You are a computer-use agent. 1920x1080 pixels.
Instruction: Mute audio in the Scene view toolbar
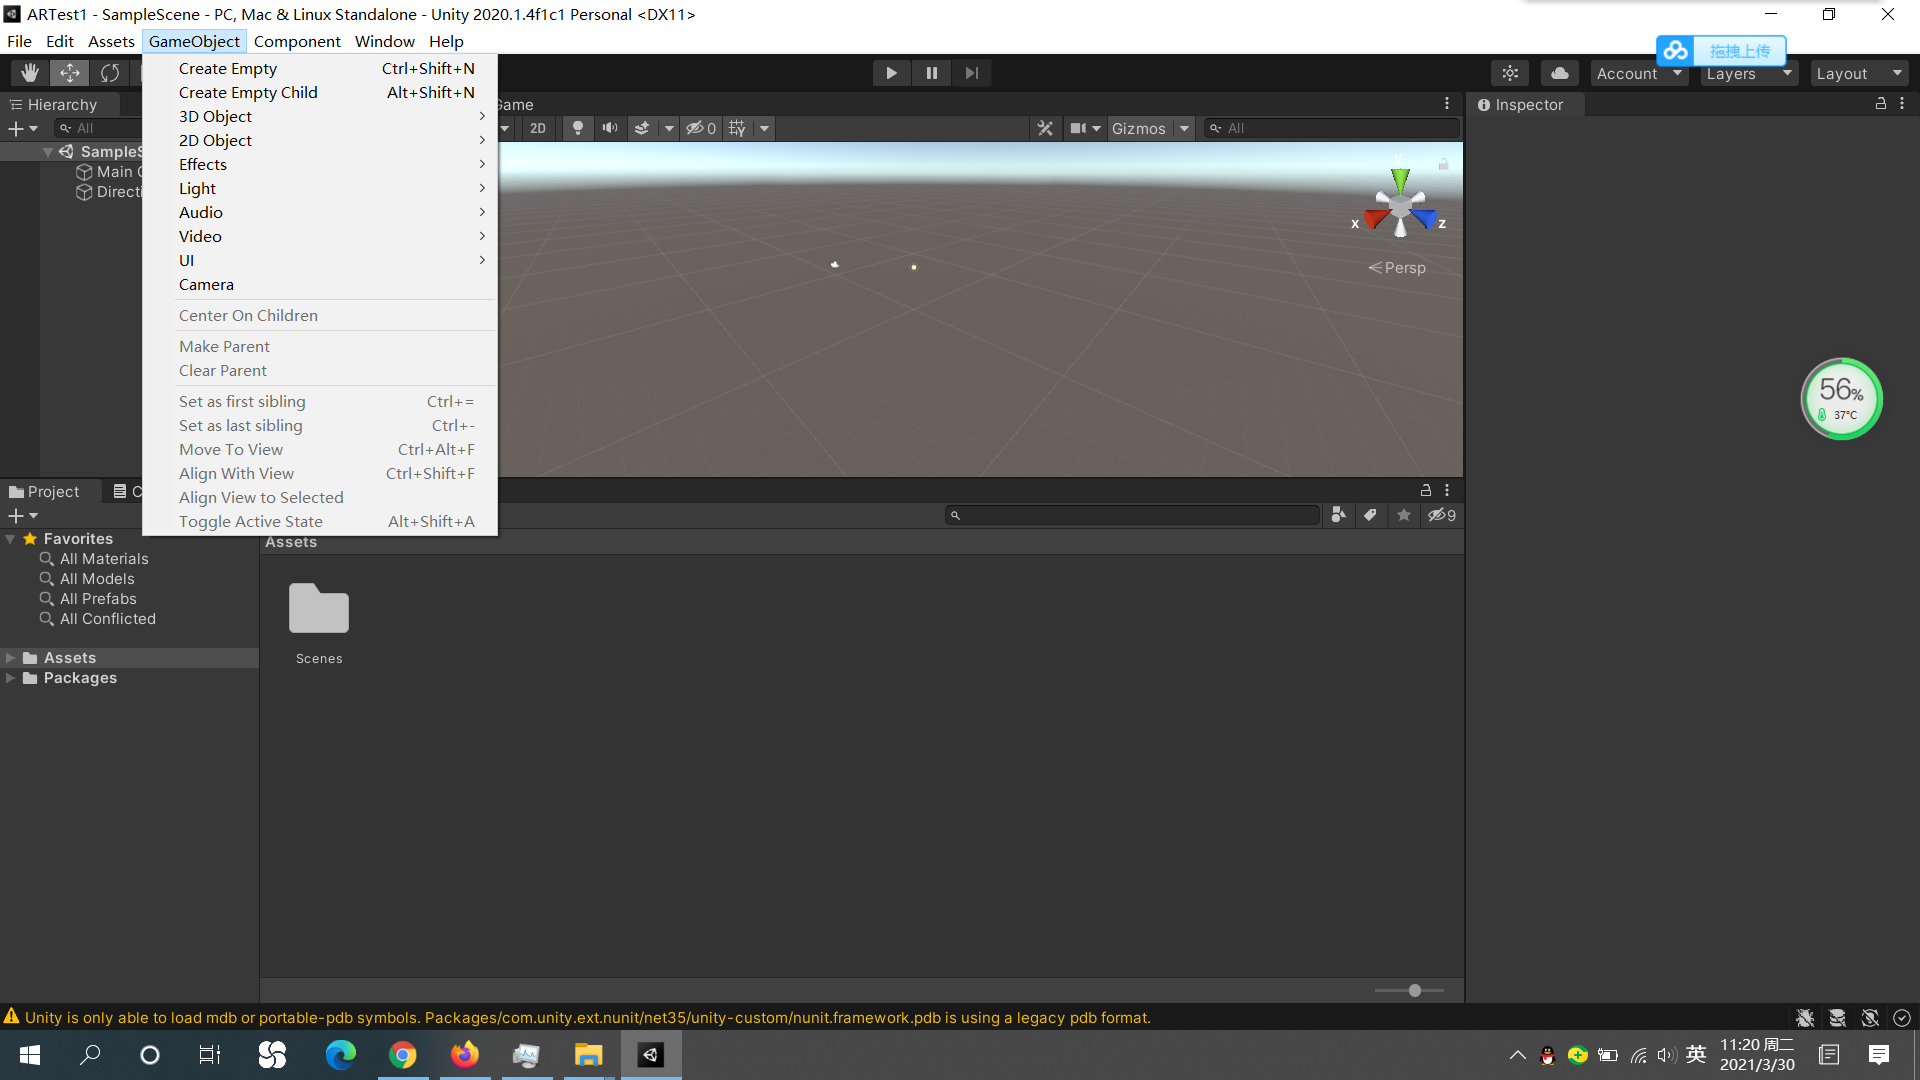[610, 128]
